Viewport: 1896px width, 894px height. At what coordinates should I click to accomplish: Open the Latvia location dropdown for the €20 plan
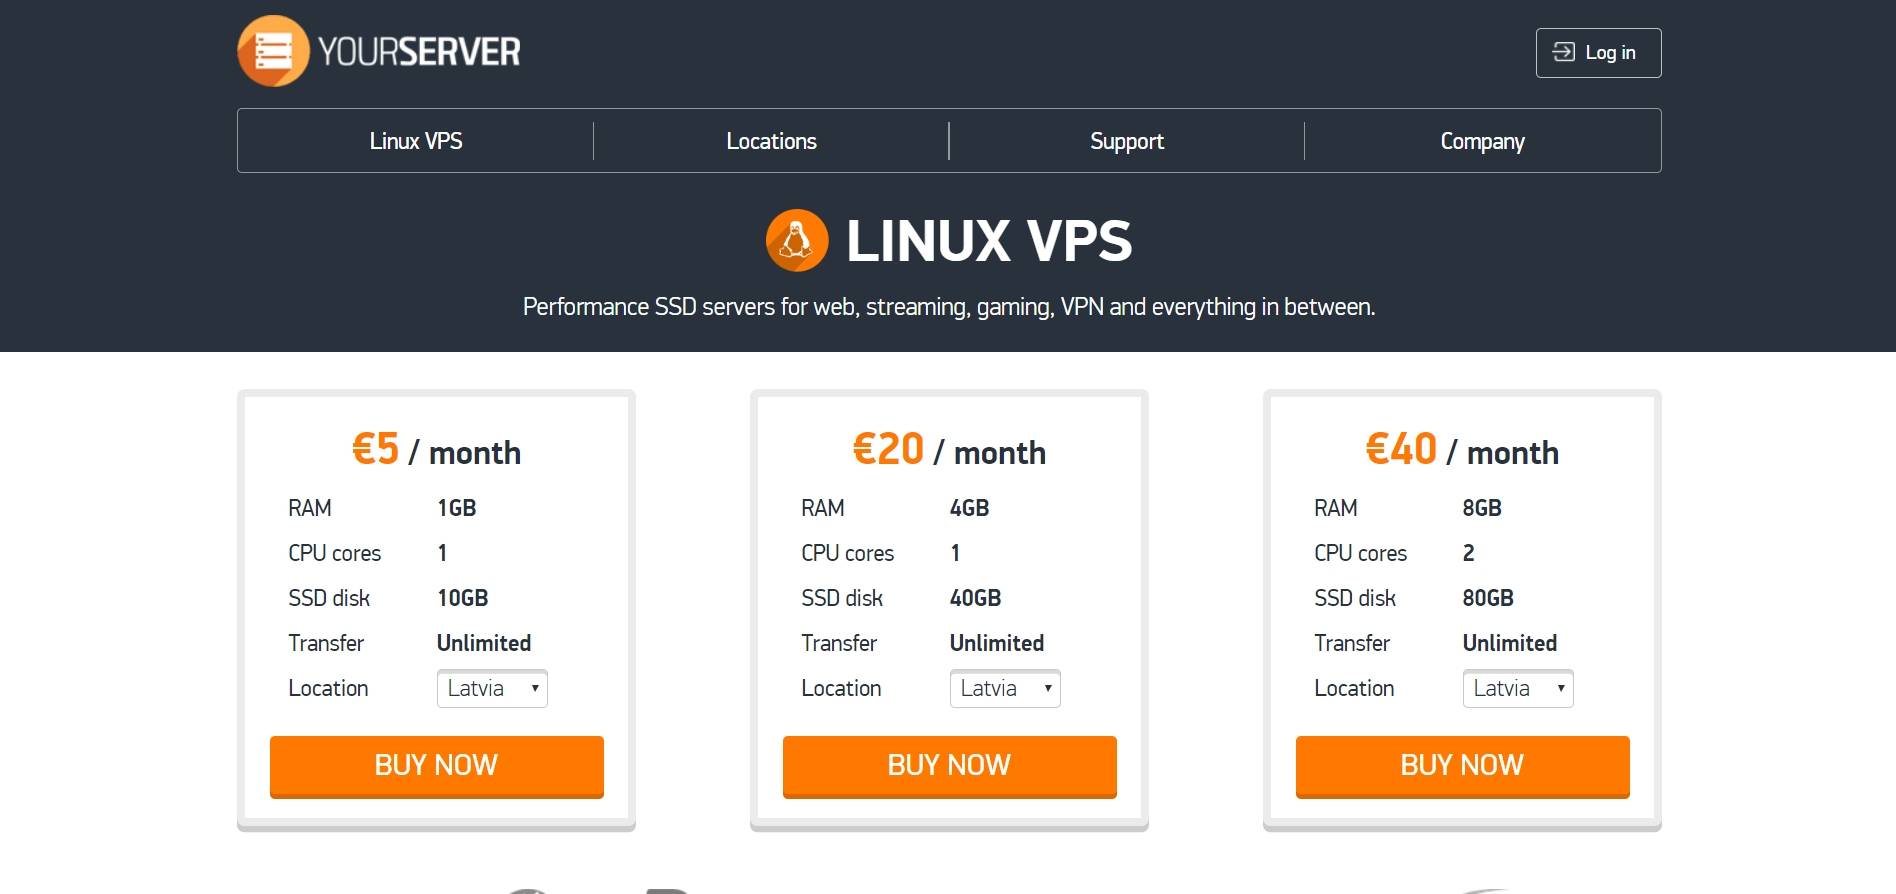pyautogui.click(x=1004, y=688)
